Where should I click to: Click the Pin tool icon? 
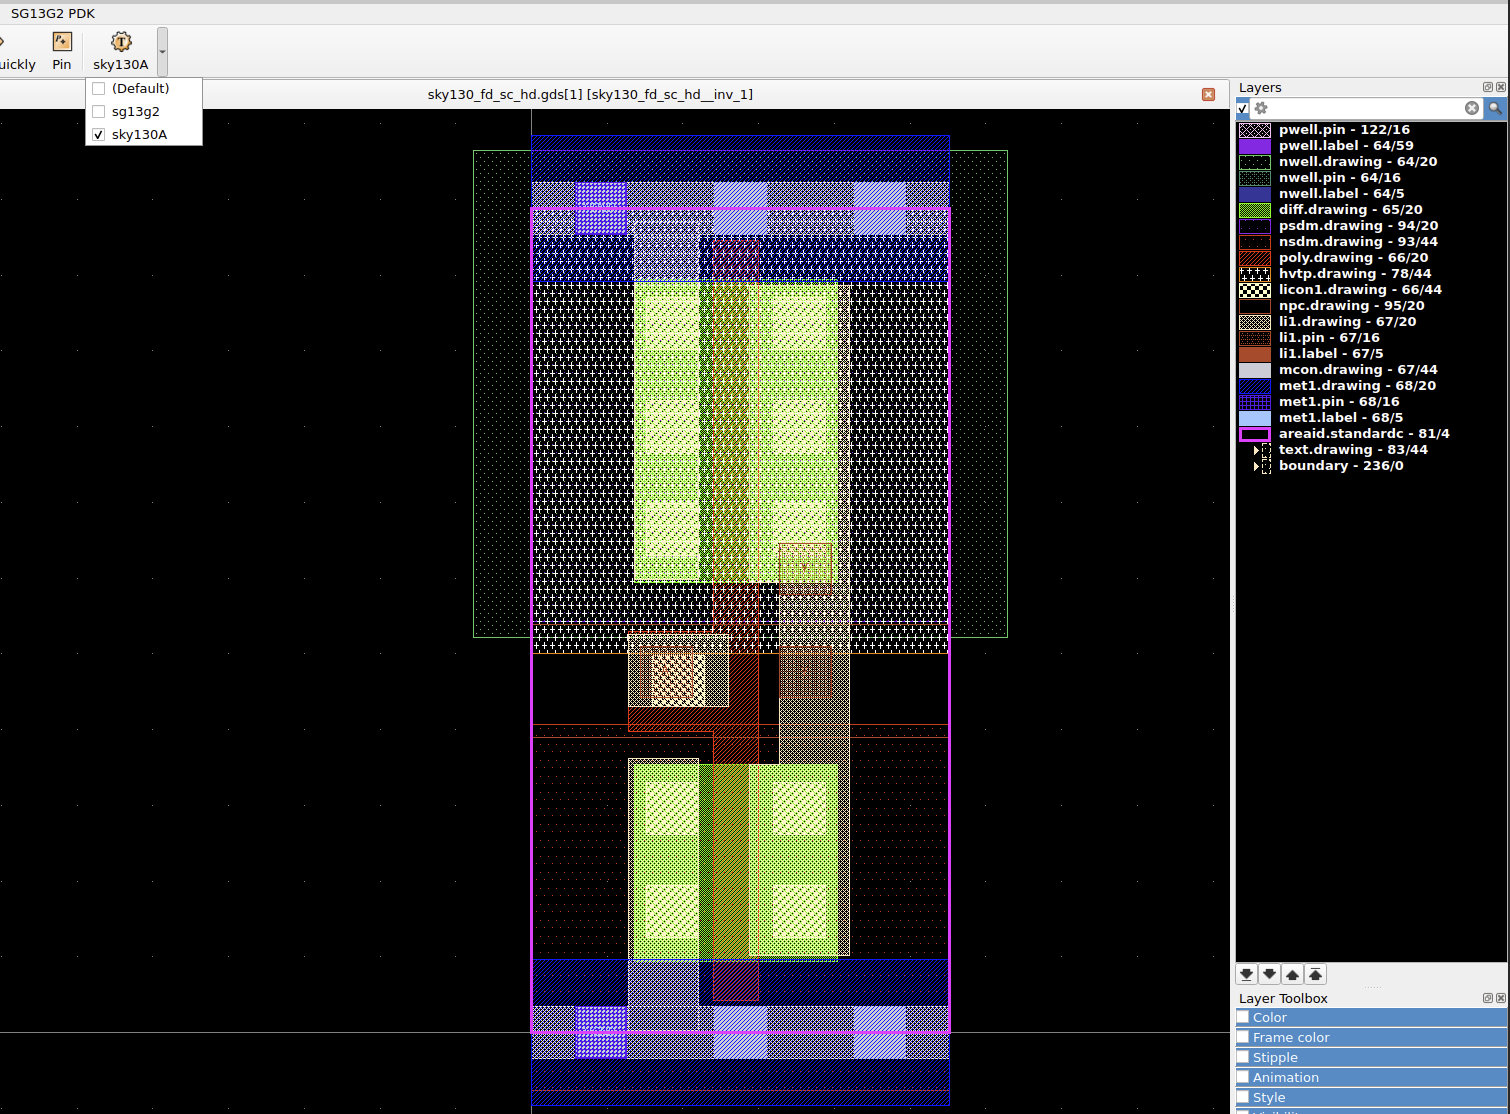click(62, 42)
